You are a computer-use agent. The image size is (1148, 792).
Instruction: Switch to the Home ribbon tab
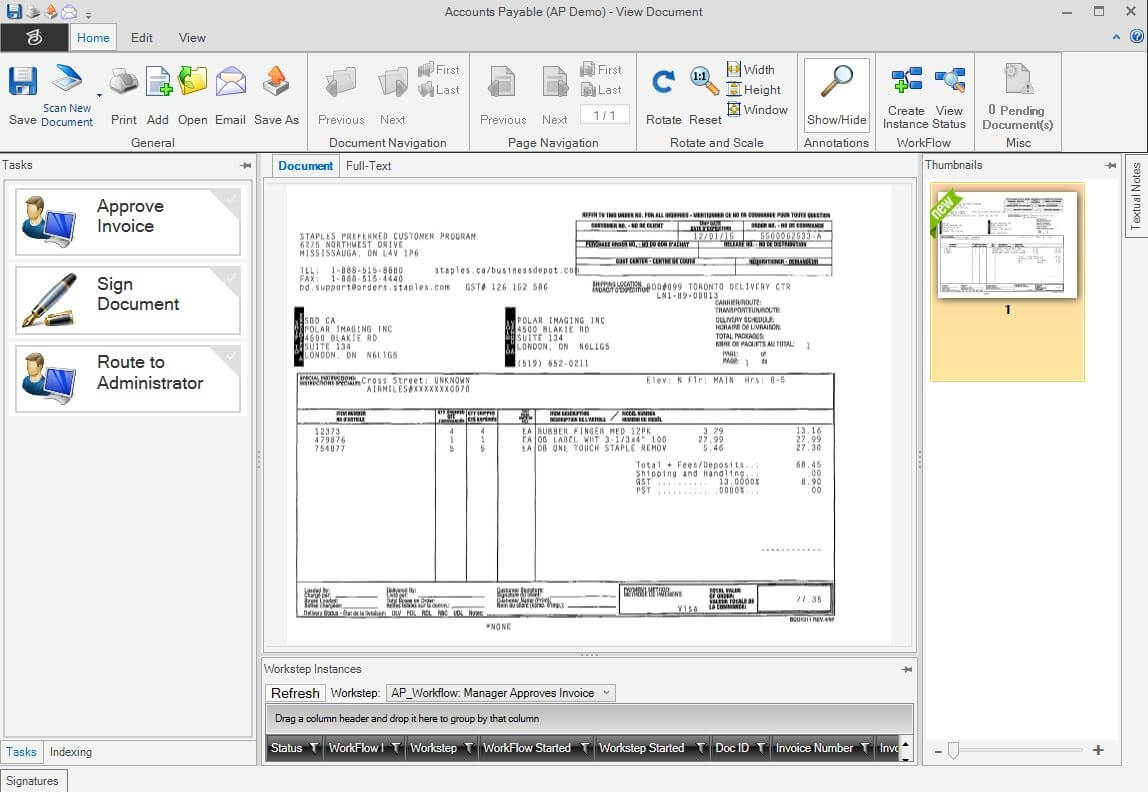93,37
